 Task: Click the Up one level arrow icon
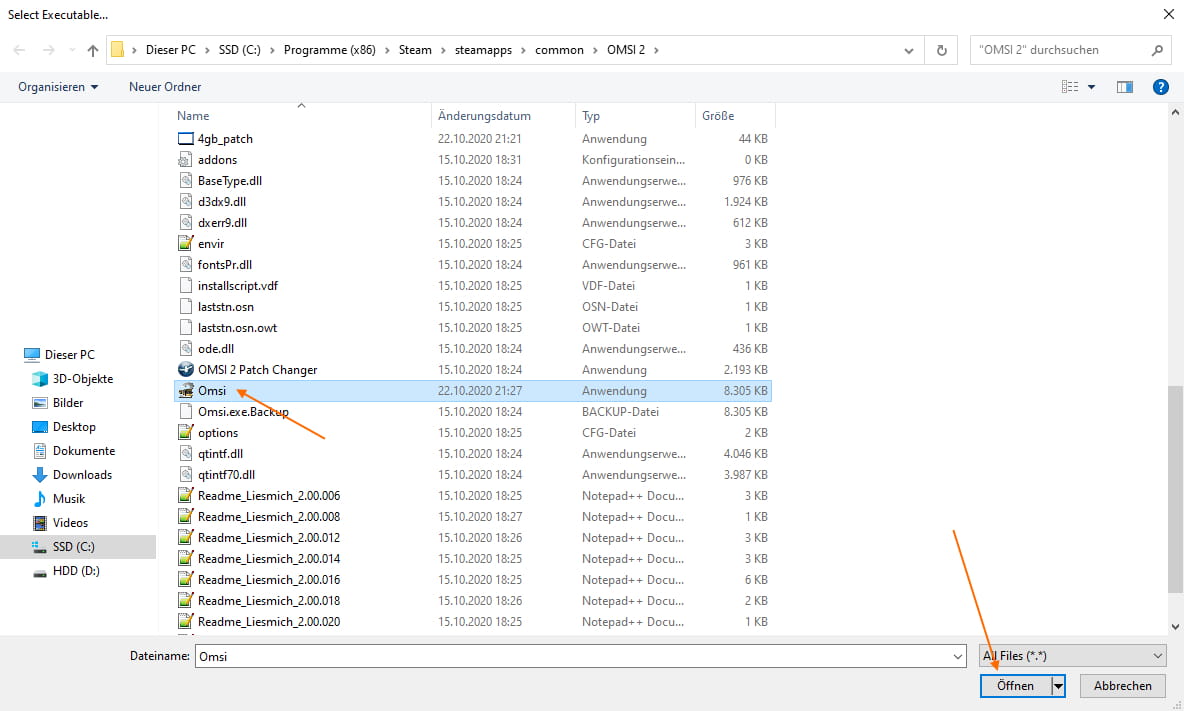coord(93,50)
